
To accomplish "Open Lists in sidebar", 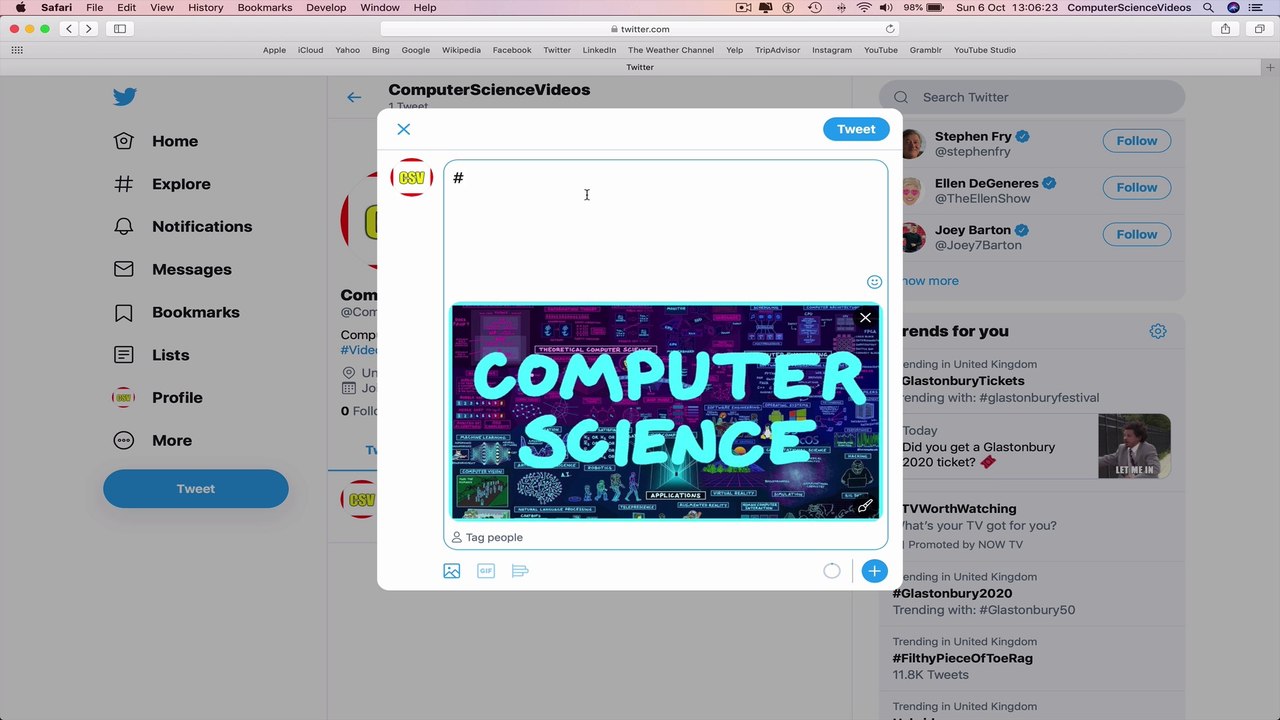I will [151, 355].
